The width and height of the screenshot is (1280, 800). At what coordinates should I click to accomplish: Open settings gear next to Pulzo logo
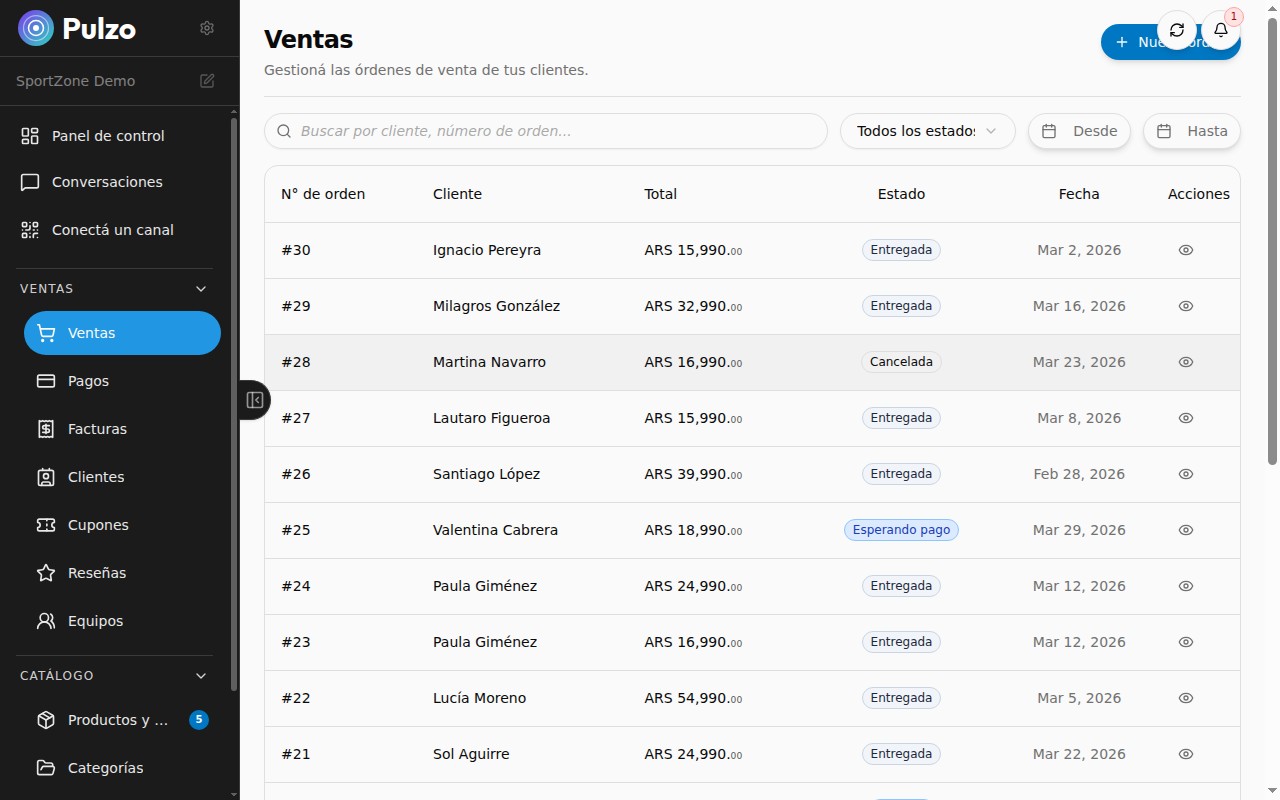tap(207, 28)
